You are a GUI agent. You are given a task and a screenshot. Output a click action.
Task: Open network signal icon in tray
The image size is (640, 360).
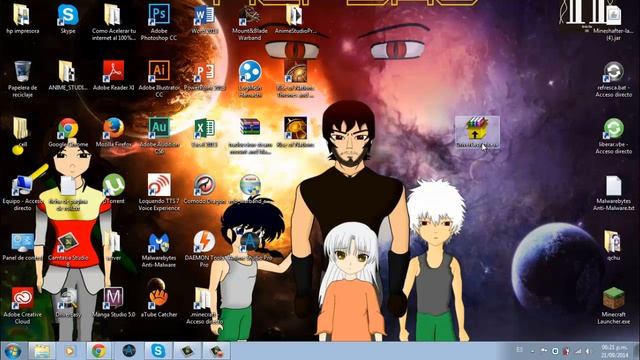[578, 351]
